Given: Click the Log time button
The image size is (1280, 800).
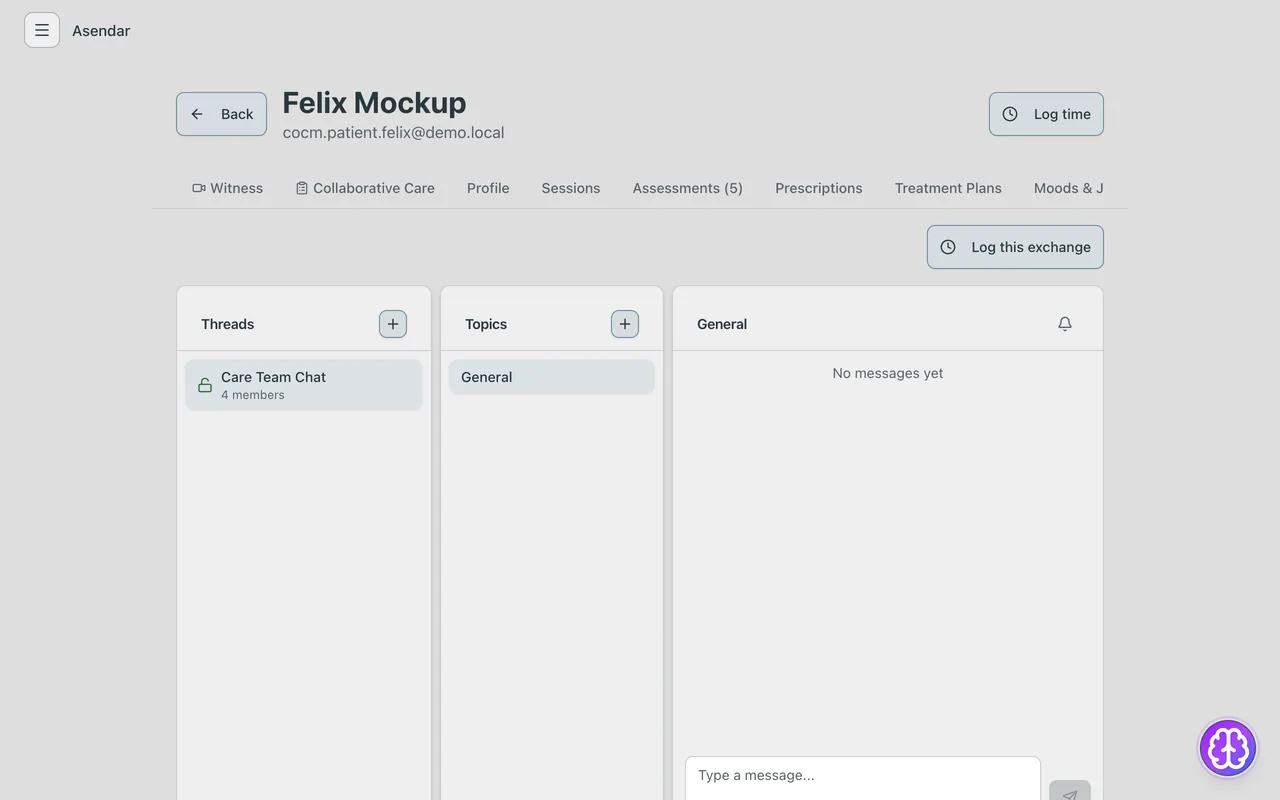Looking at the screenshot, I should click(x=1046, y=114).
